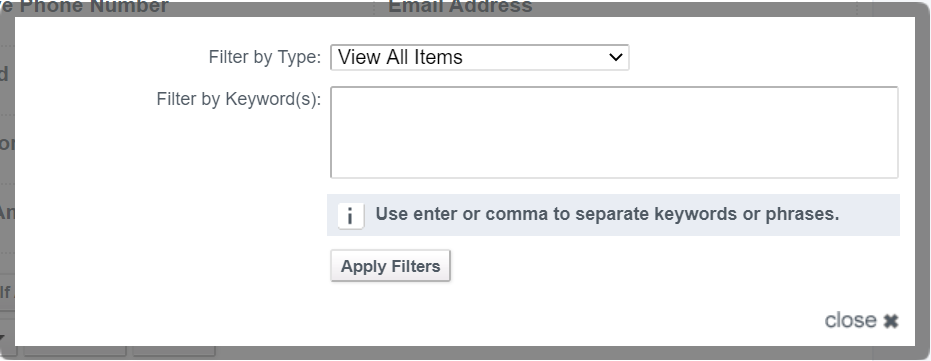Screen dimensions: 931x361
Task: Click the dimmed overlay right of the dialog
Action: point(923,178)
